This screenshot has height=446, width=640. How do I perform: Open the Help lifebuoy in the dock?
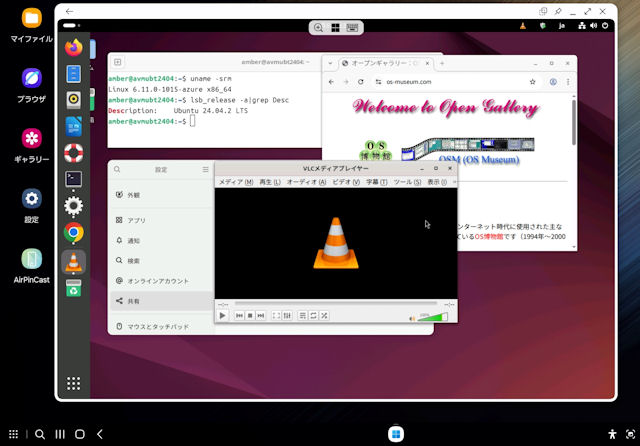(x=73, y=153)
